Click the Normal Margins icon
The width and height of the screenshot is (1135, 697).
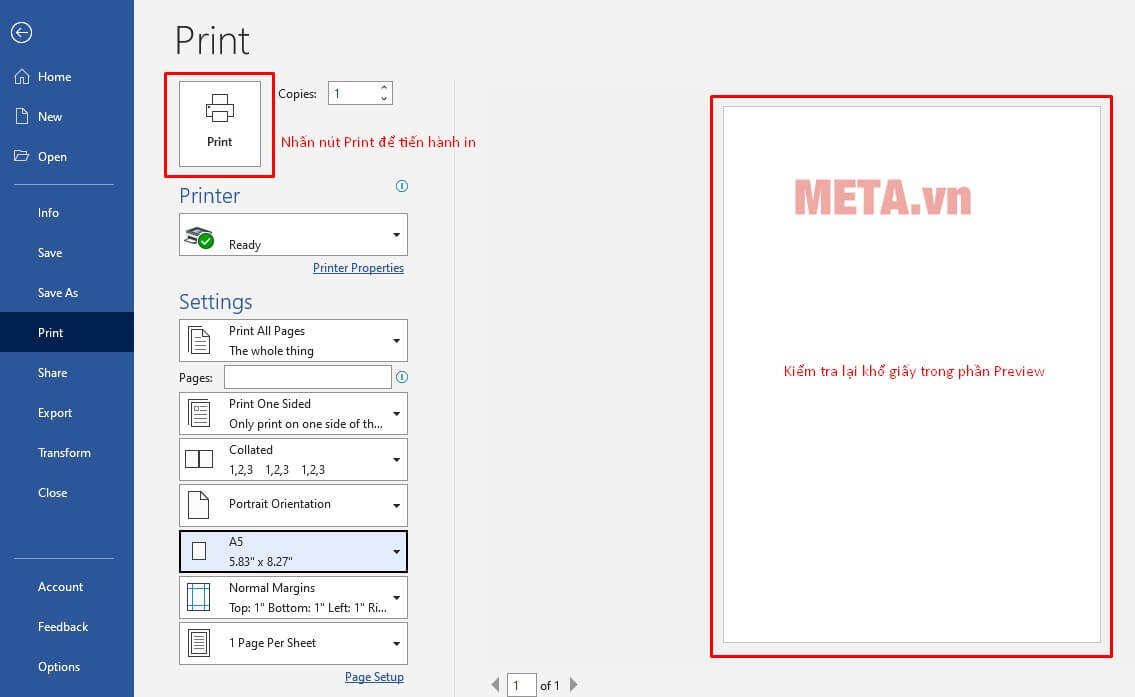(198, 597)
